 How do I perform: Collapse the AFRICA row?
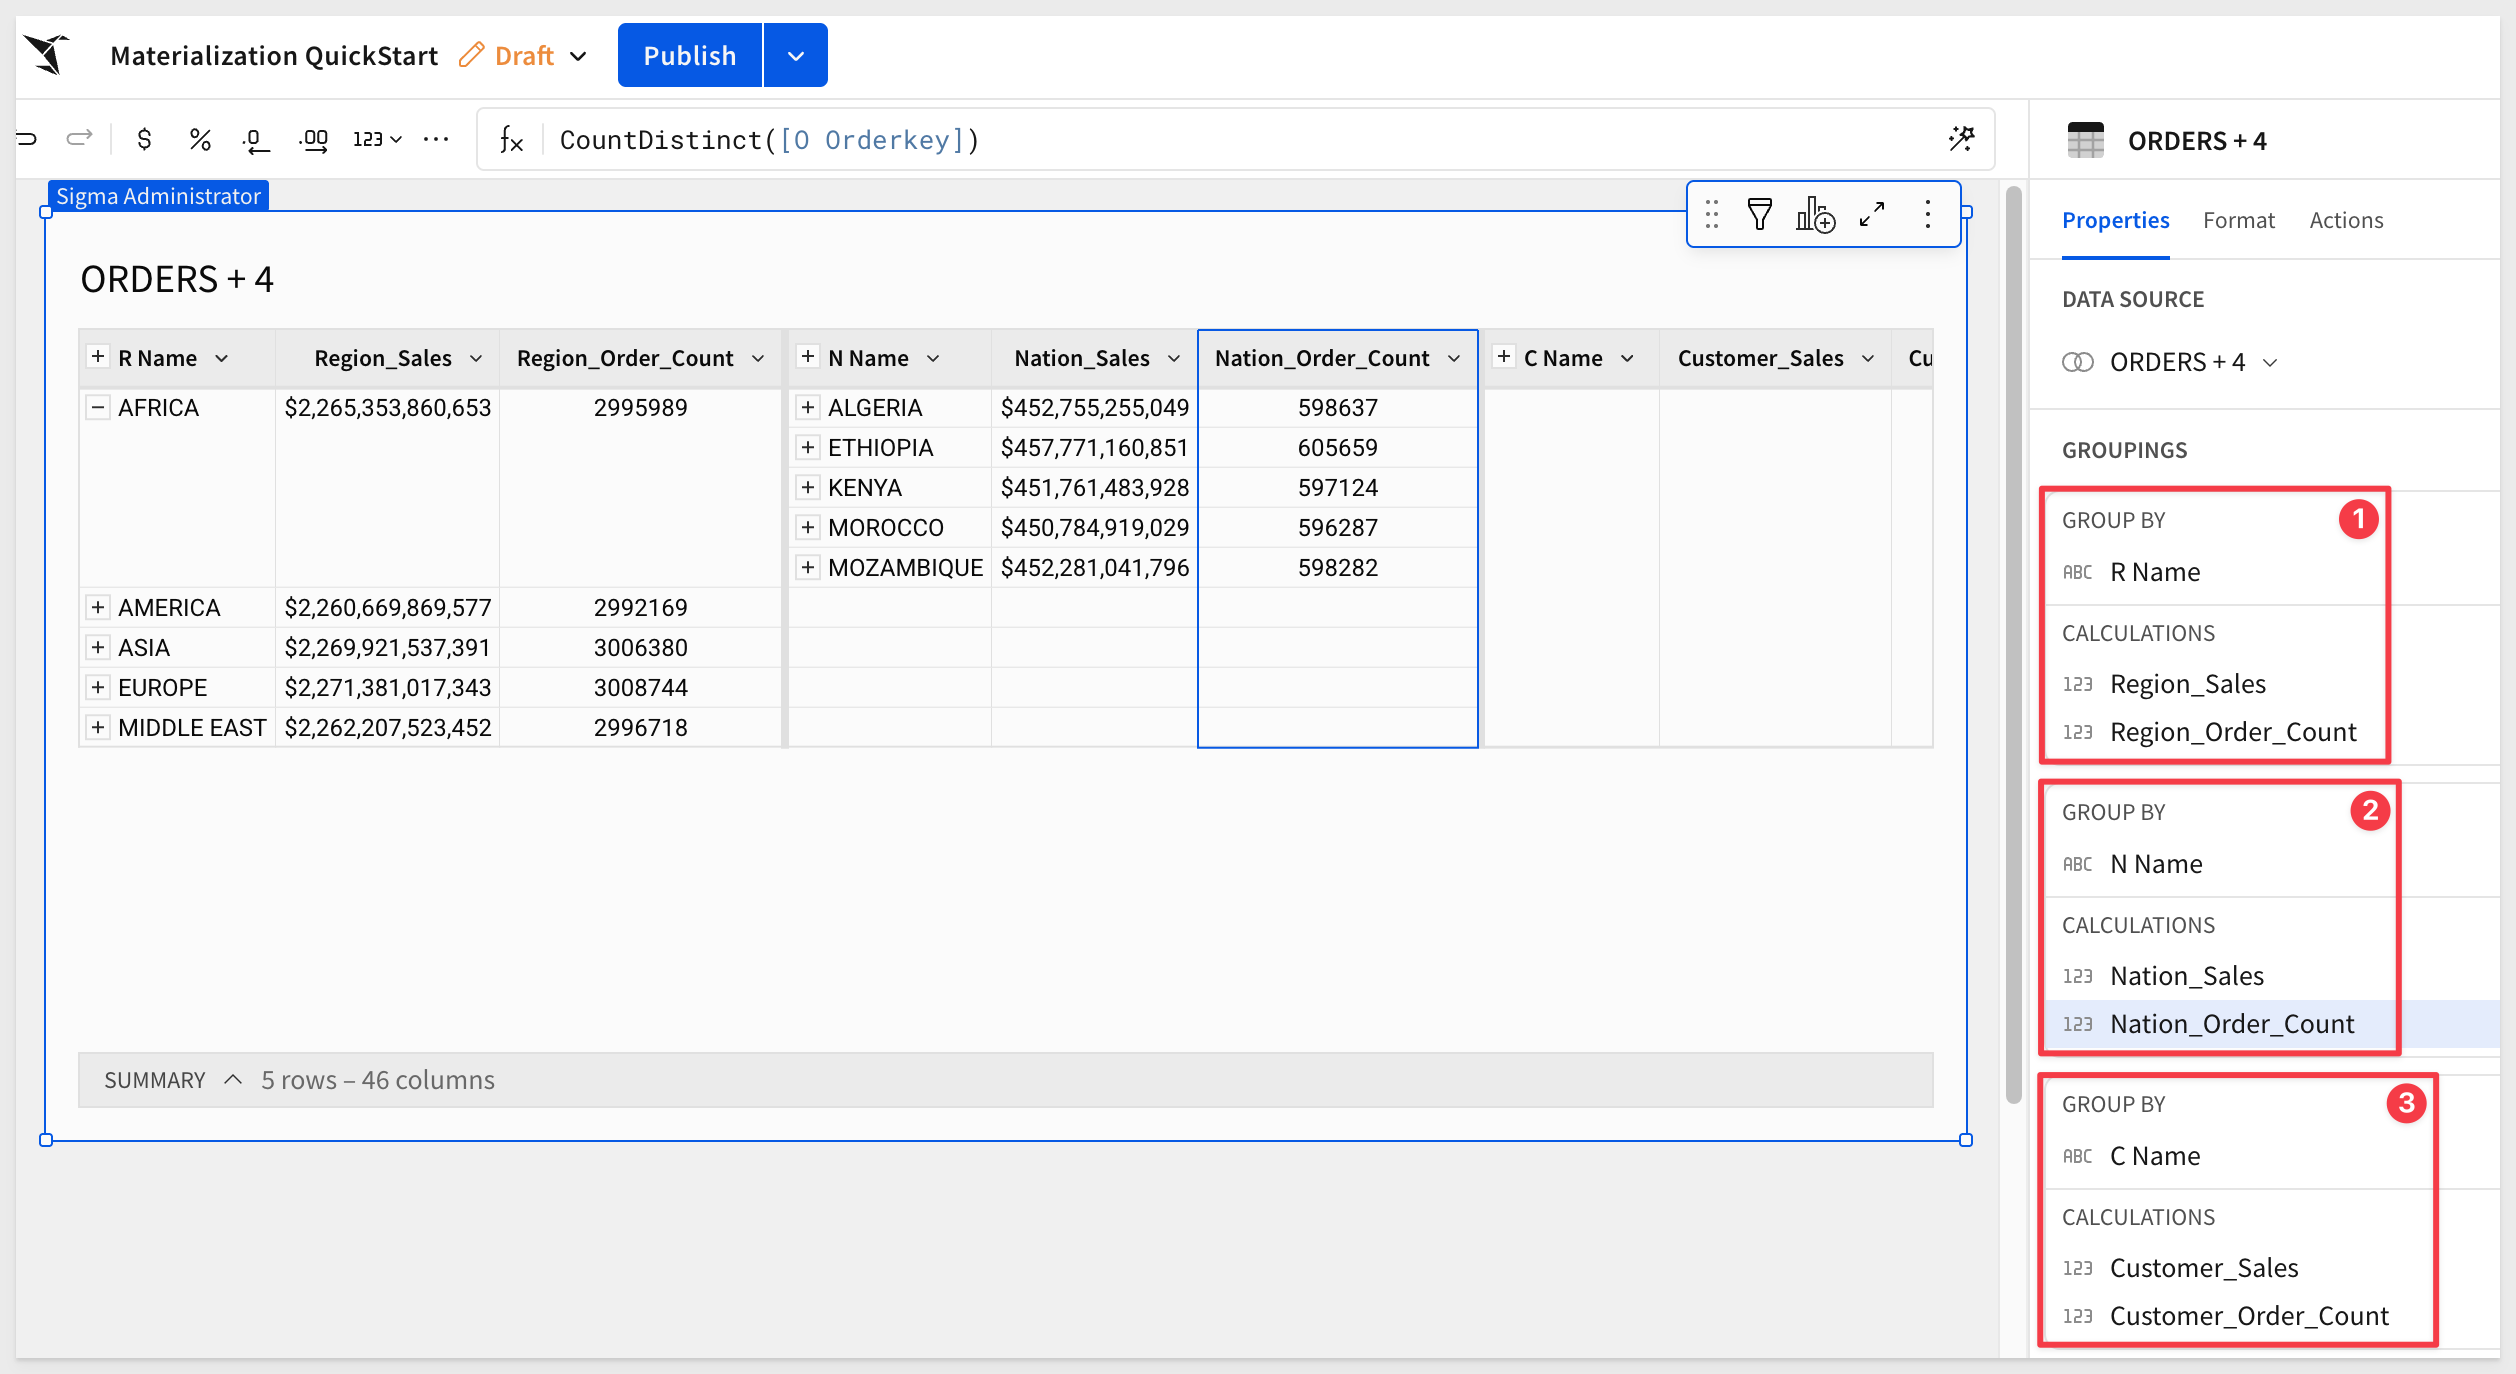98,407
